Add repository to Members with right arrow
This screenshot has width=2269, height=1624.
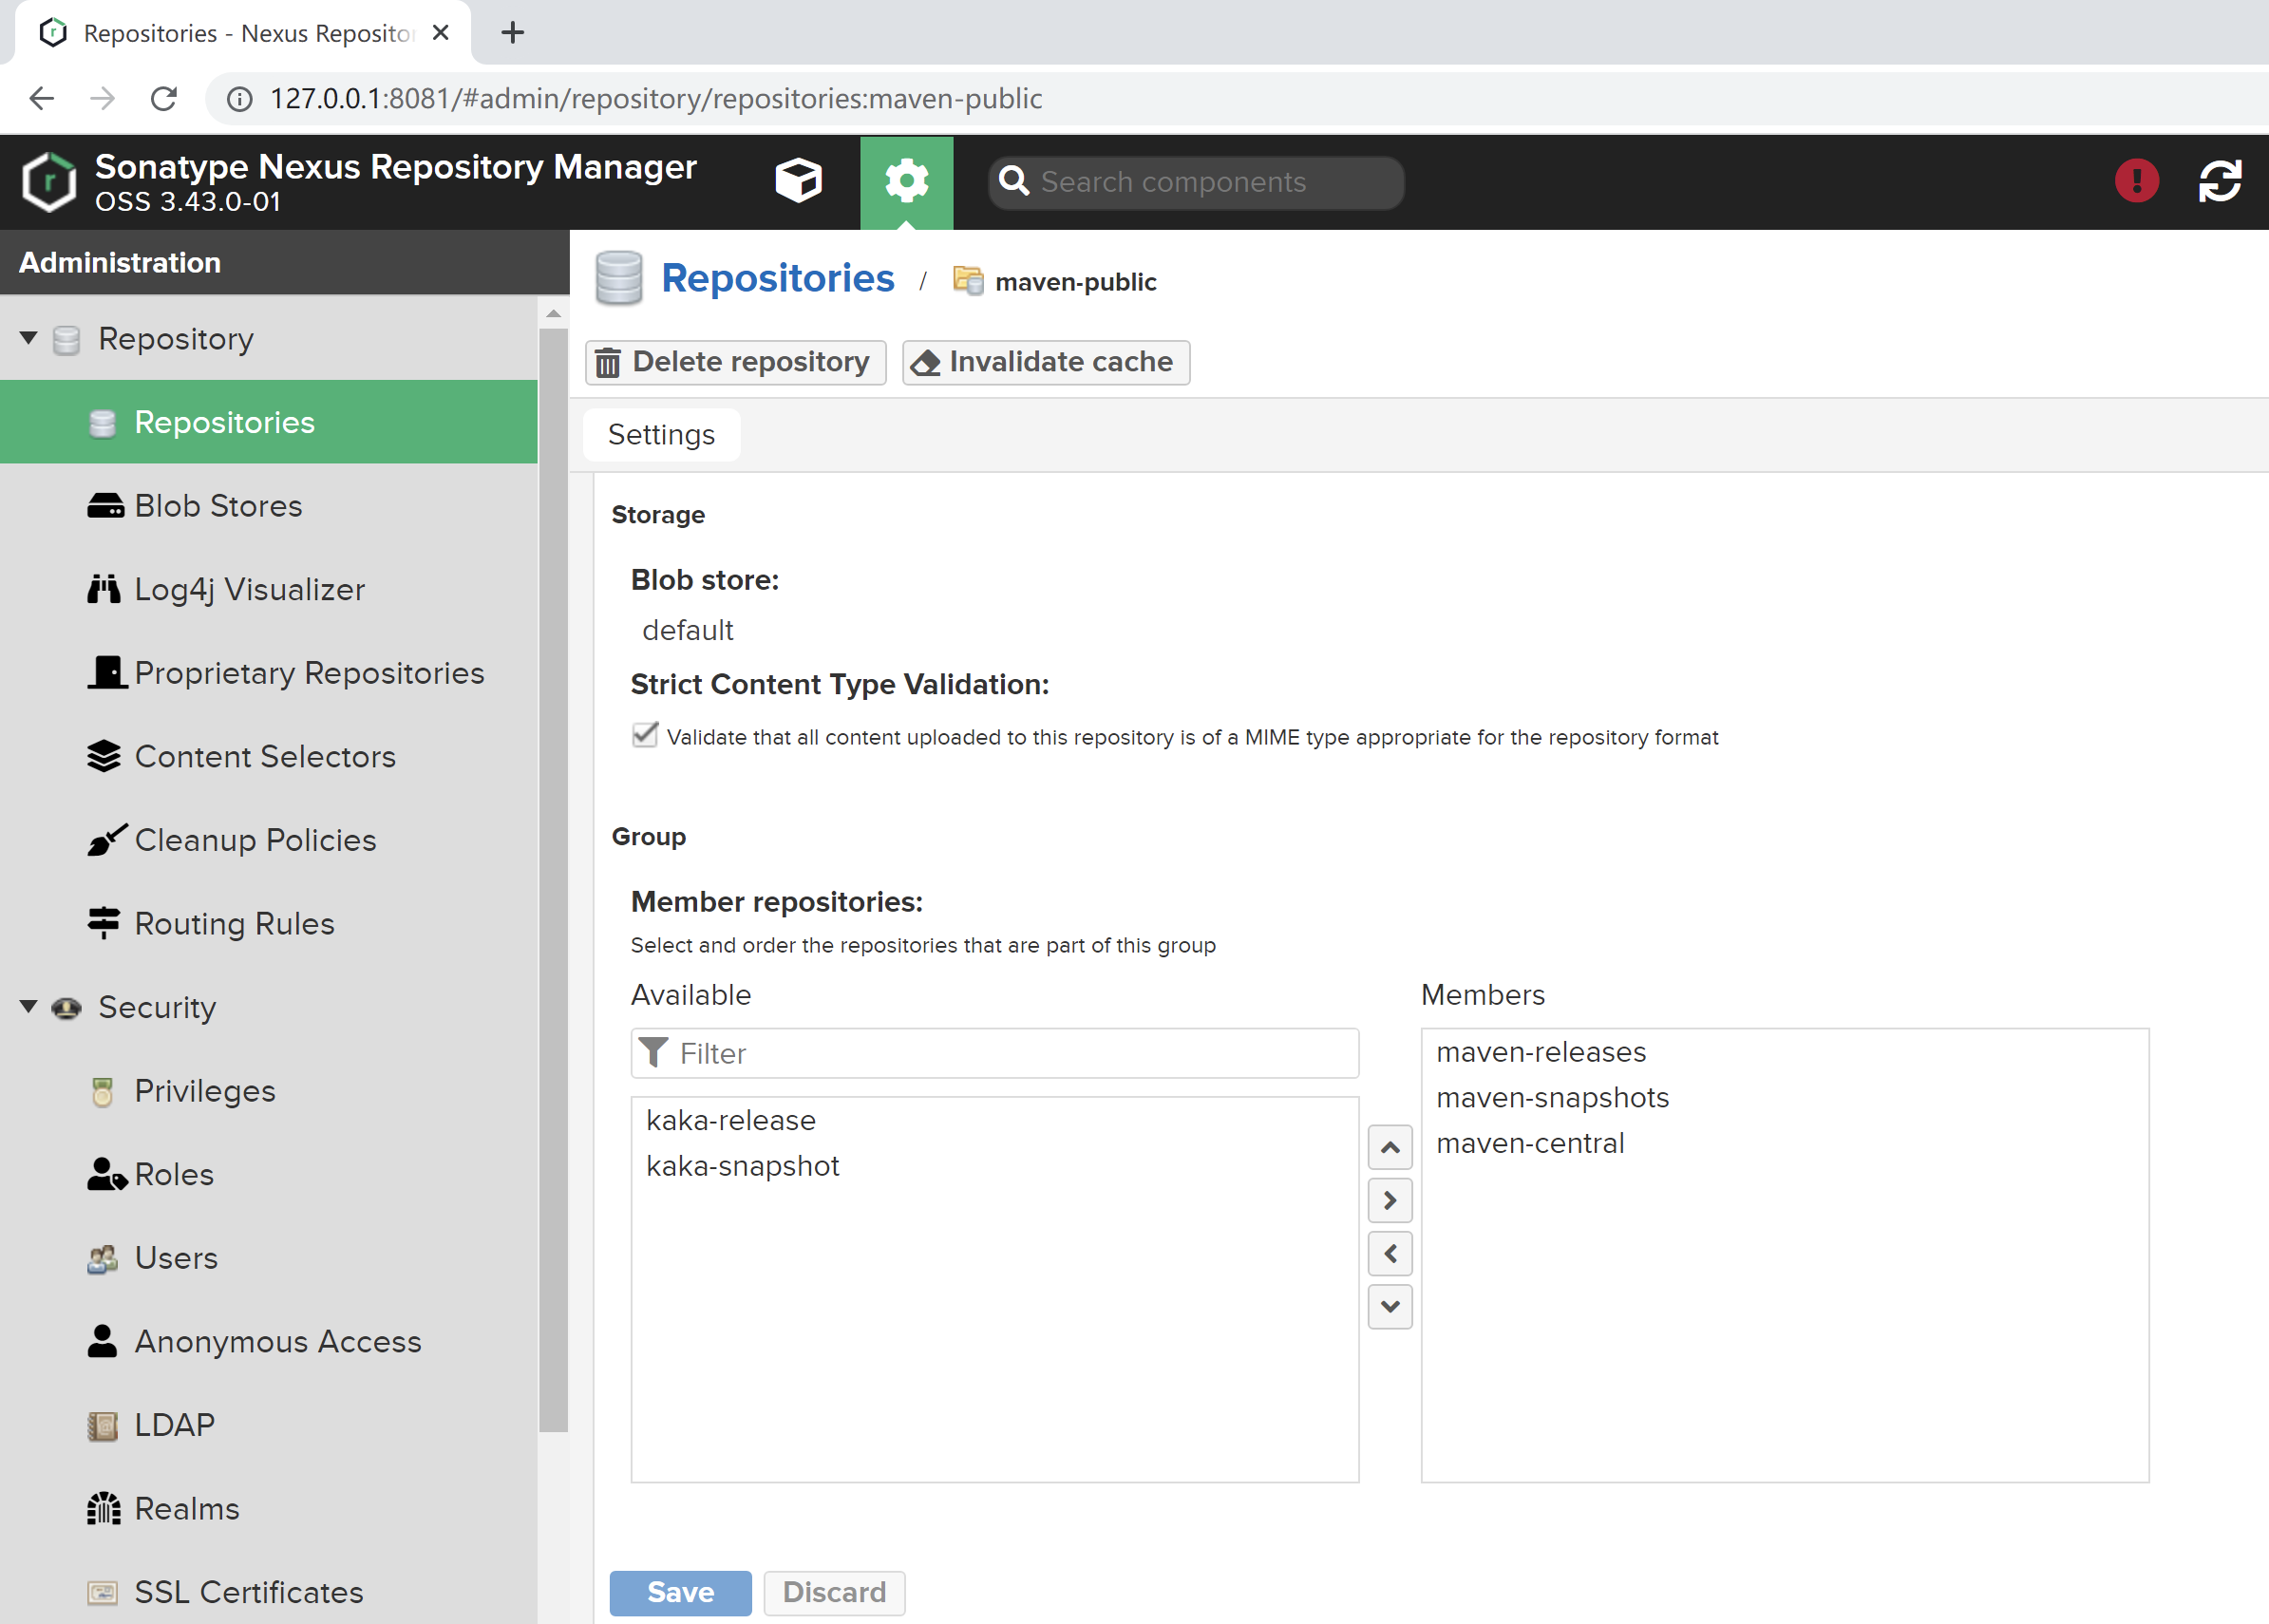[x=1389, y=1200]
